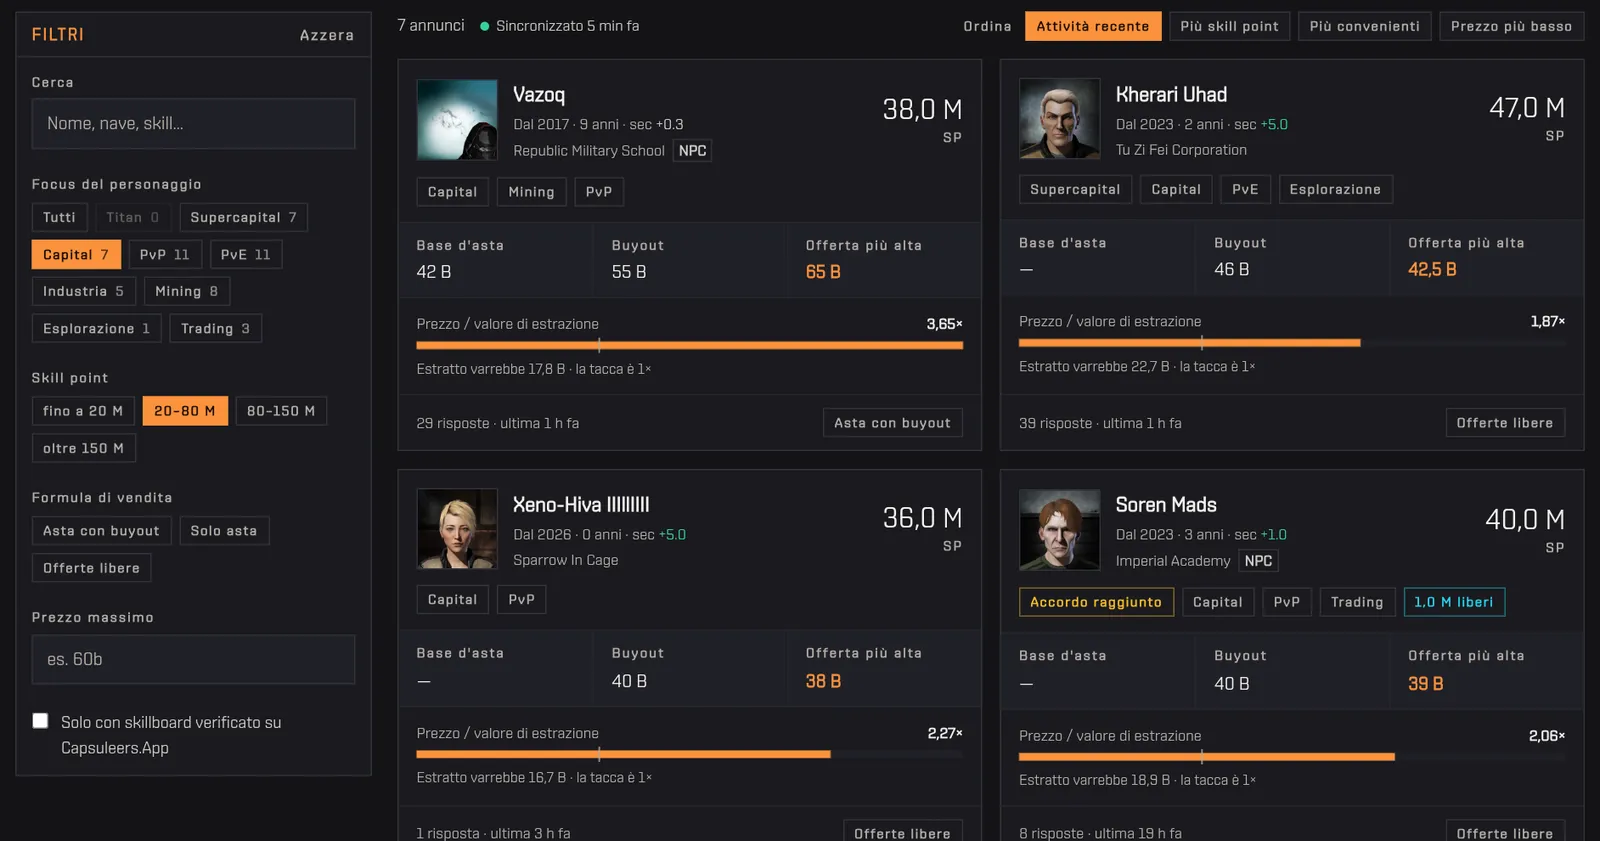Screen dimensions: 1600x841
Task: Toggle the Trading 3 focus filter
Action: 216,328
